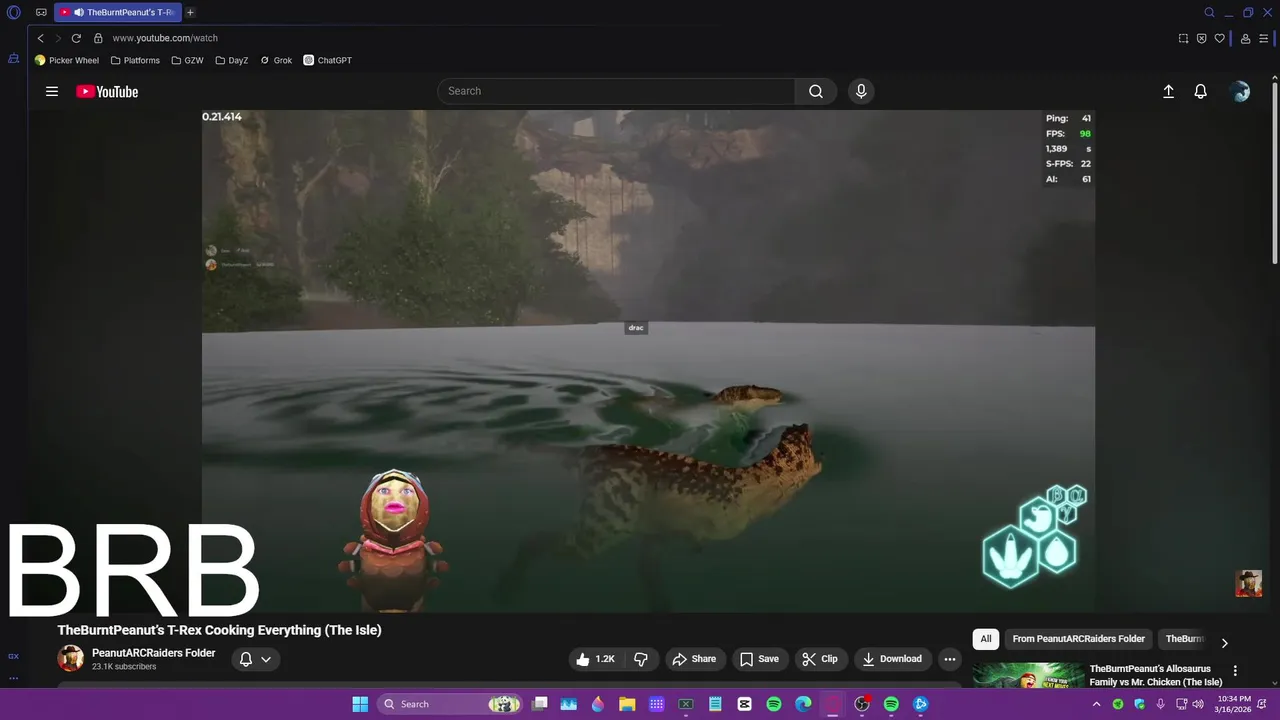Open YouTube notifications bell in header

click(x=1201, y=91)
